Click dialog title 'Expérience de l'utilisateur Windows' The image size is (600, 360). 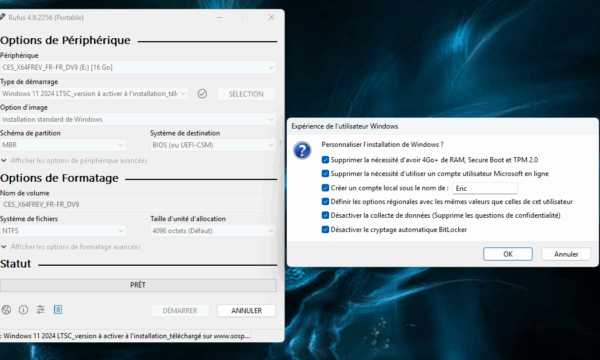coord(344,126)
